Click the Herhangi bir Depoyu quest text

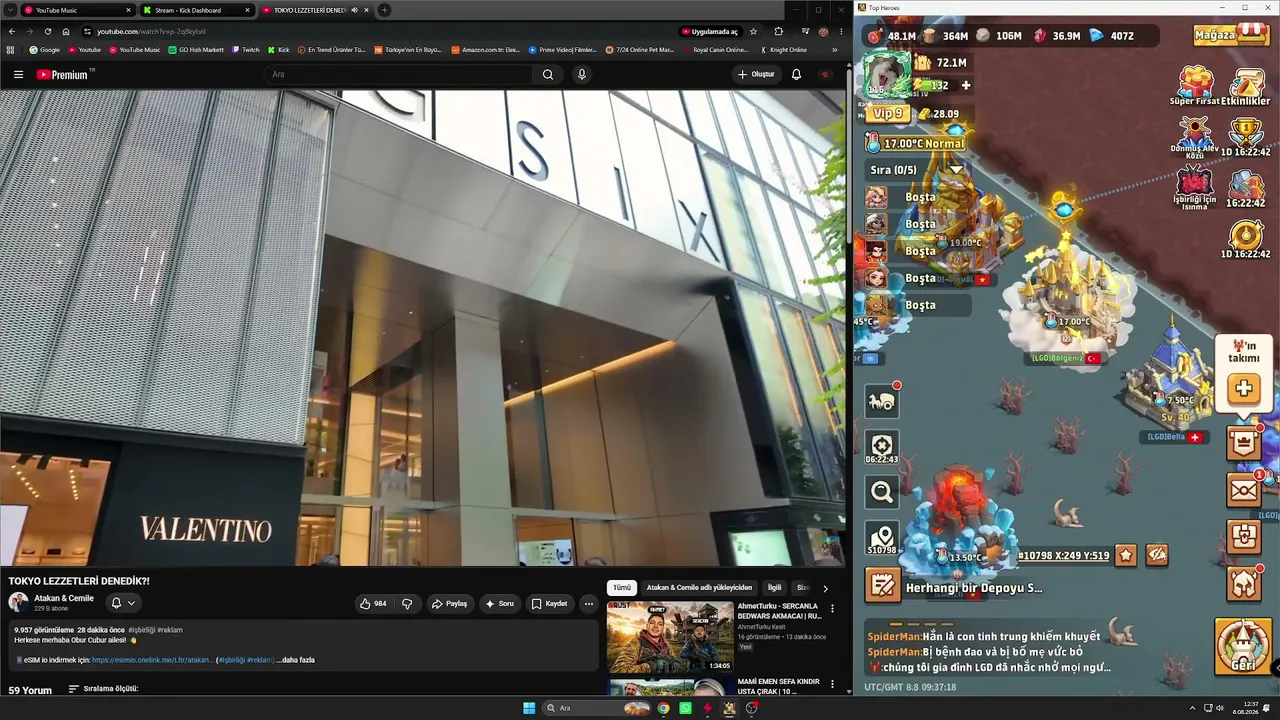(974, 588)
